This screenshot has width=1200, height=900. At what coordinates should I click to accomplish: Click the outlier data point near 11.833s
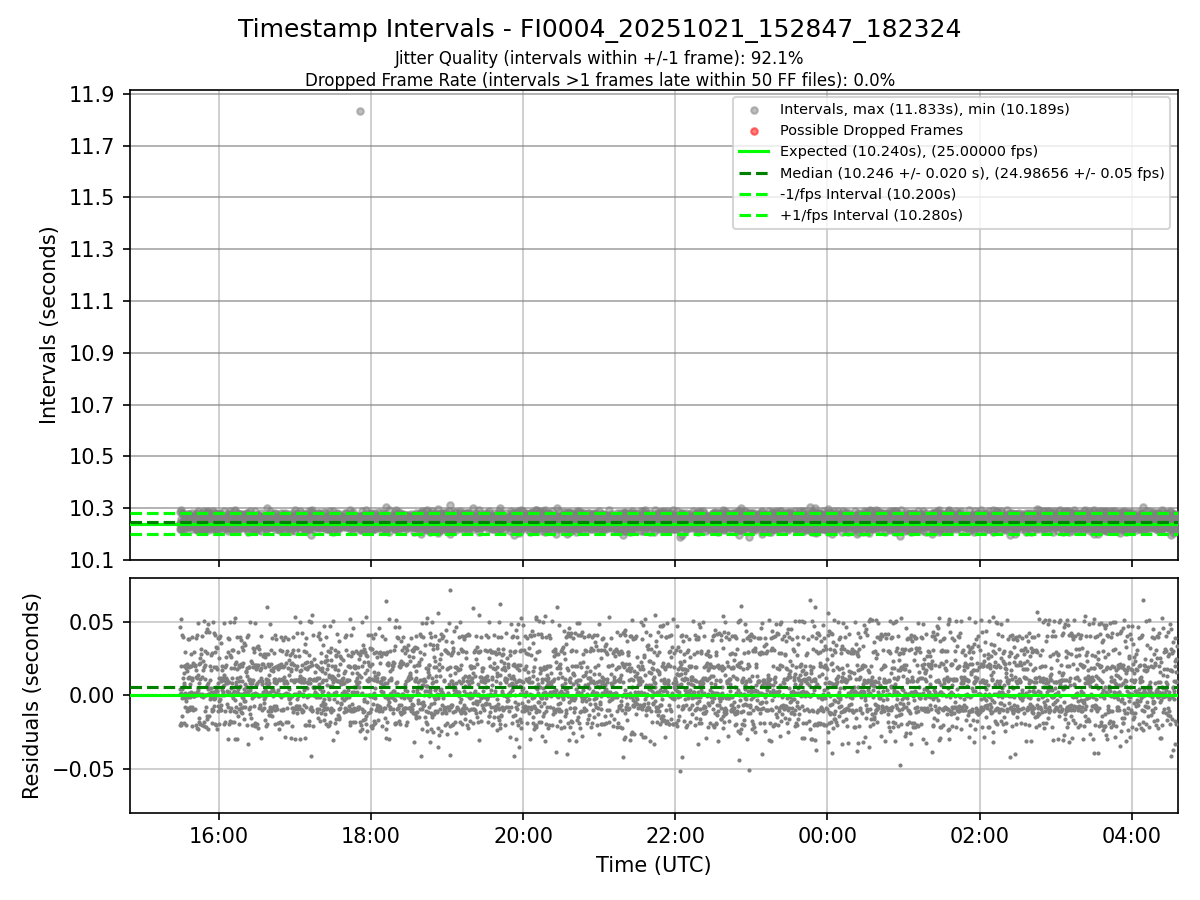360,111
